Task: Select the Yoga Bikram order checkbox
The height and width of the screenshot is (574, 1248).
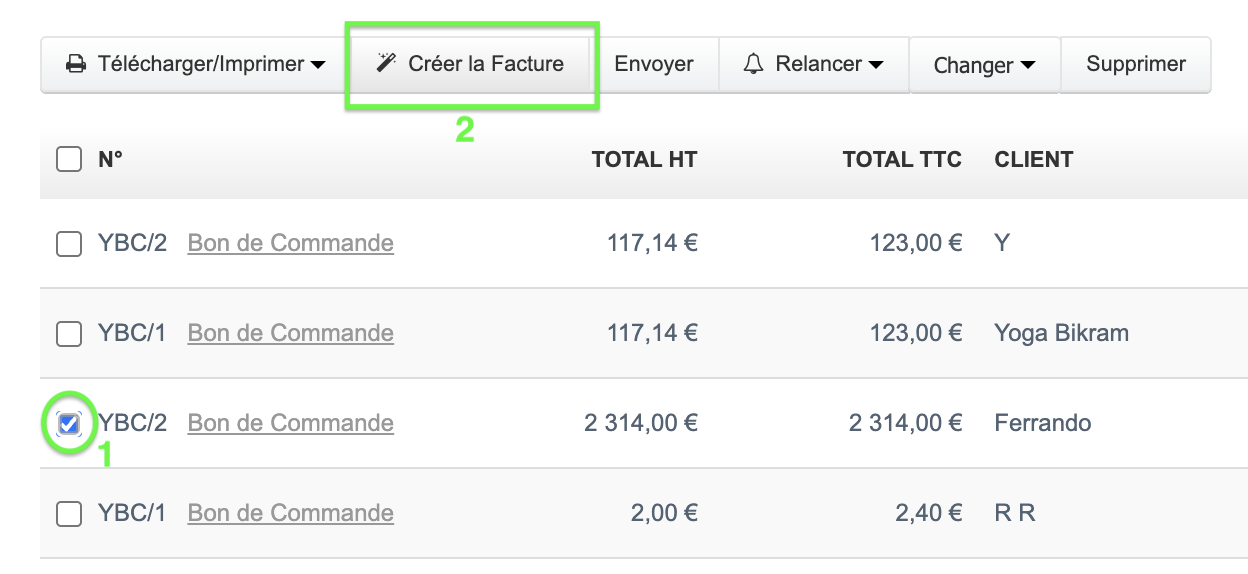Action: (69, 333)
